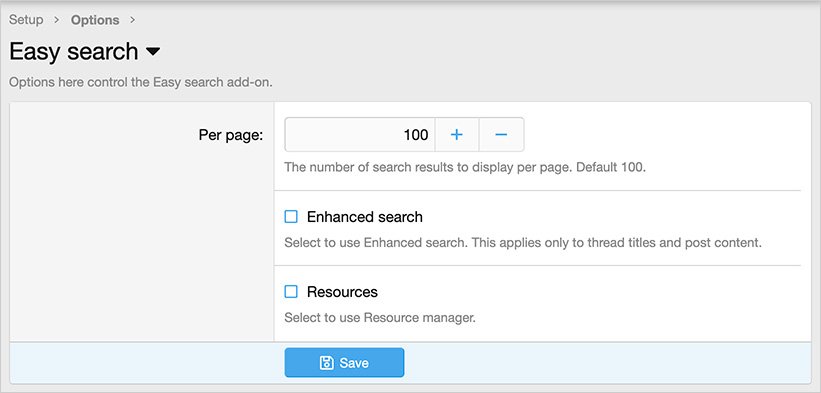Click the 'Enhanced search' label text
The width and height of the screenshot is (821, 393).
pos(364,217)
